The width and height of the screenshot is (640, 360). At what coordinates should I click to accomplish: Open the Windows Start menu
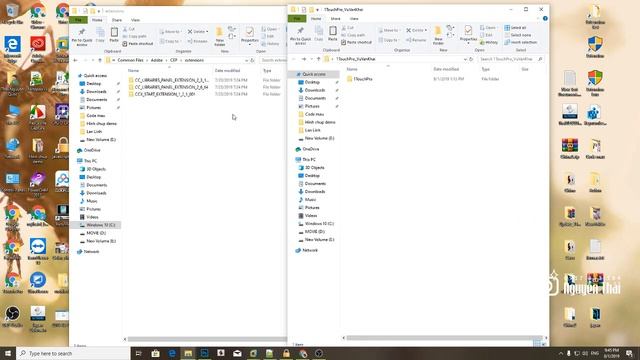tap(8, 353)
